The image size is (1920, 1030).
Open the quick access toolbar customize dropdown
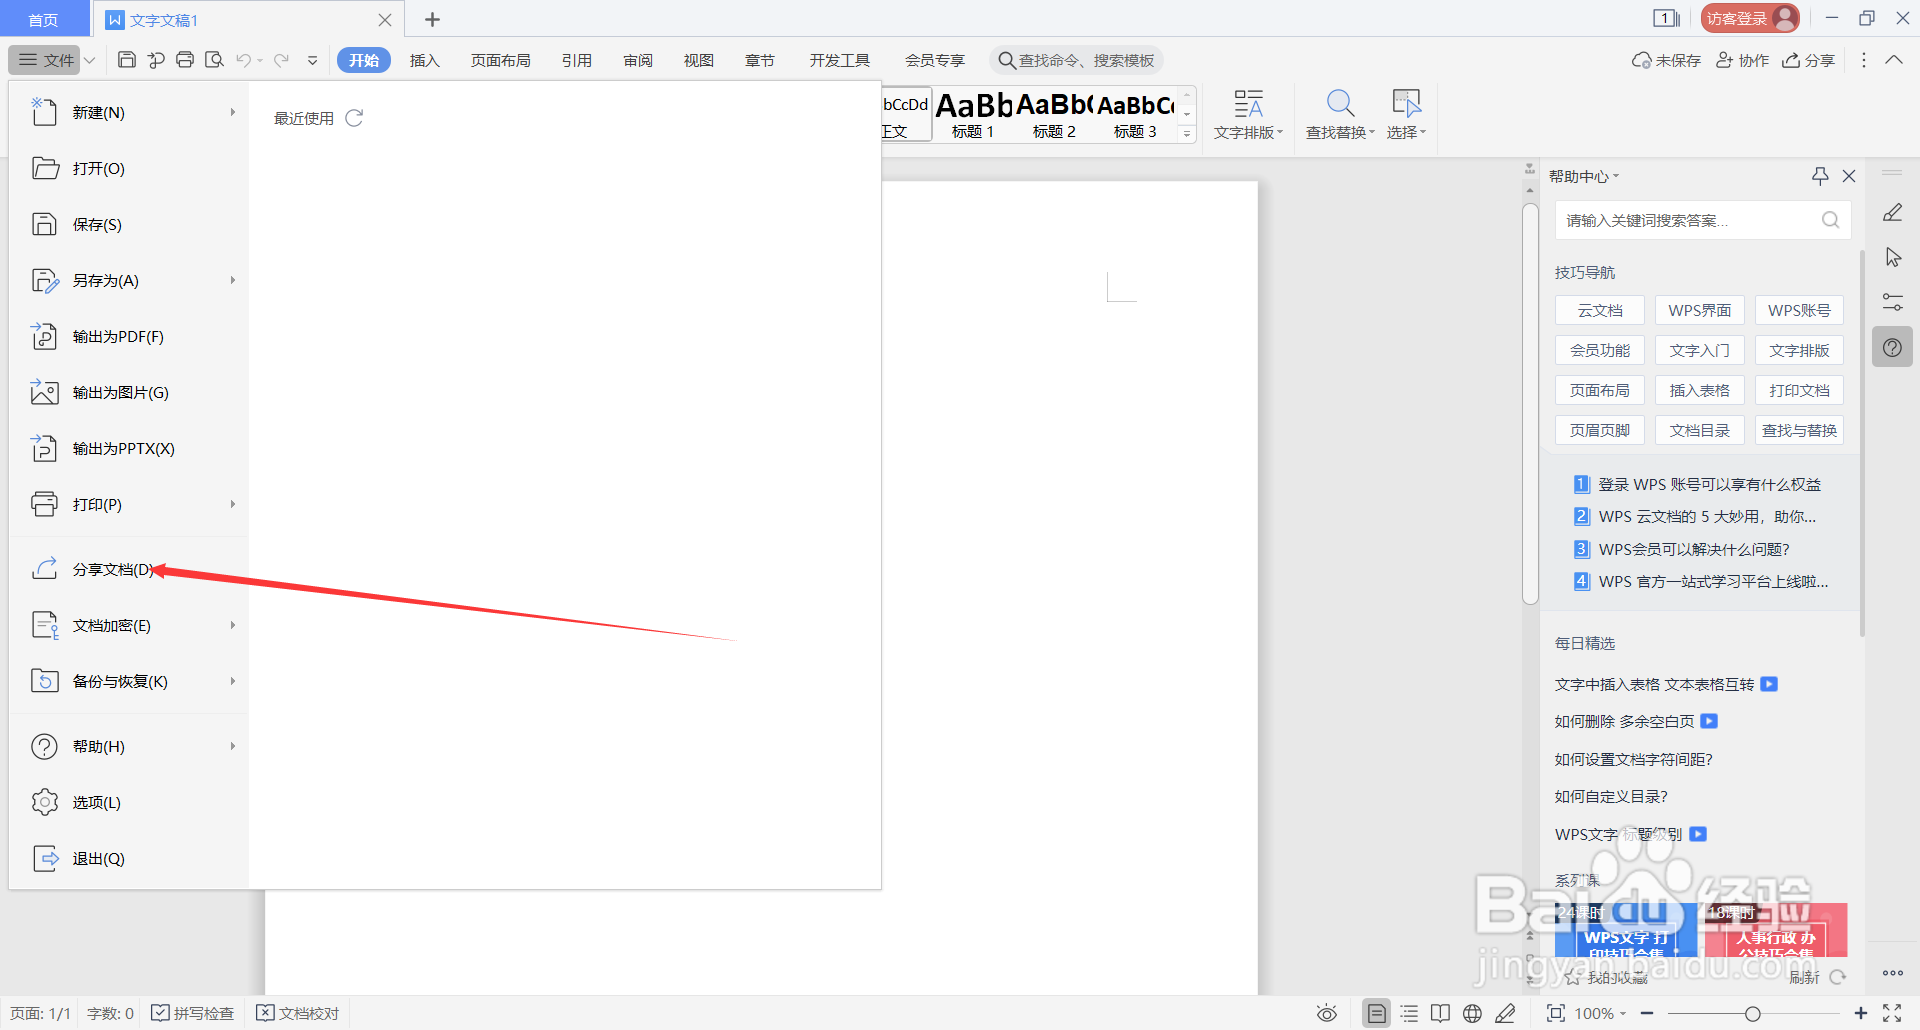312,60
